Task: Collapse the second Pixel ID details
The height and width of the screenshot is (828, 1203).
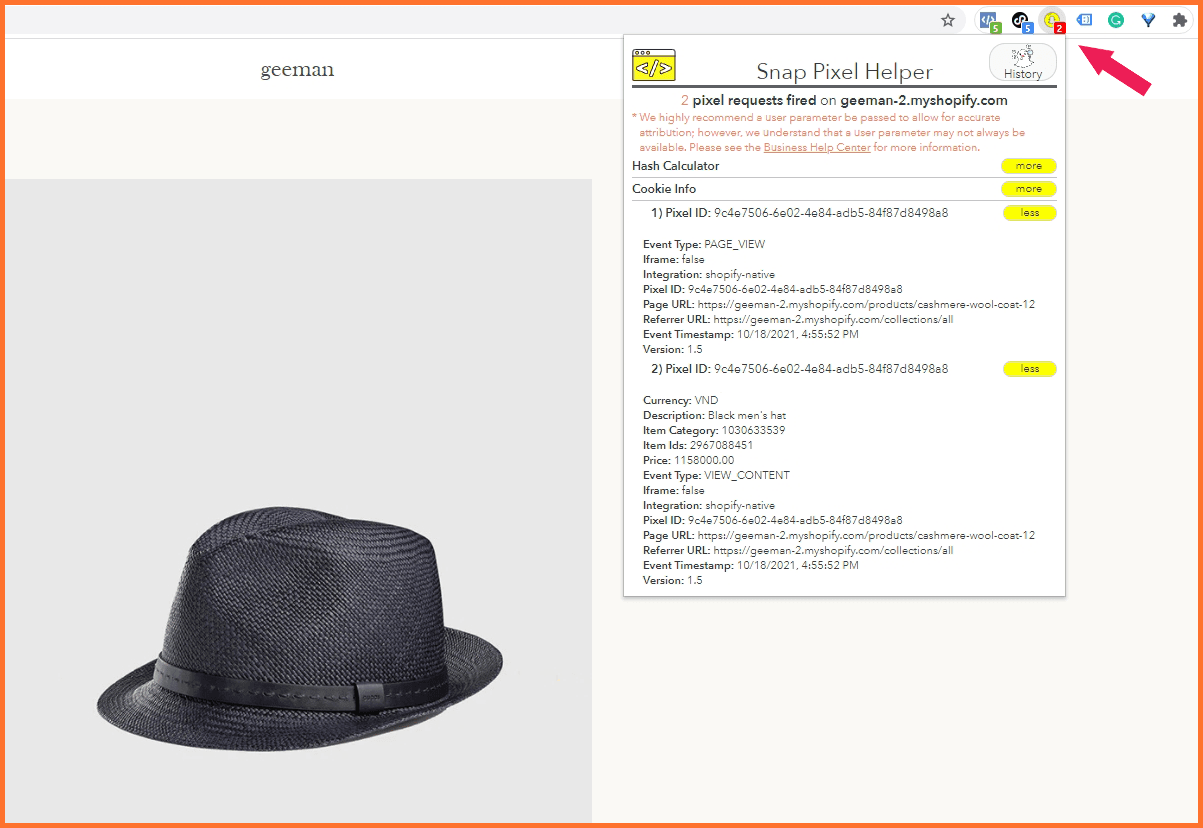Action: tap(1029, 369)
